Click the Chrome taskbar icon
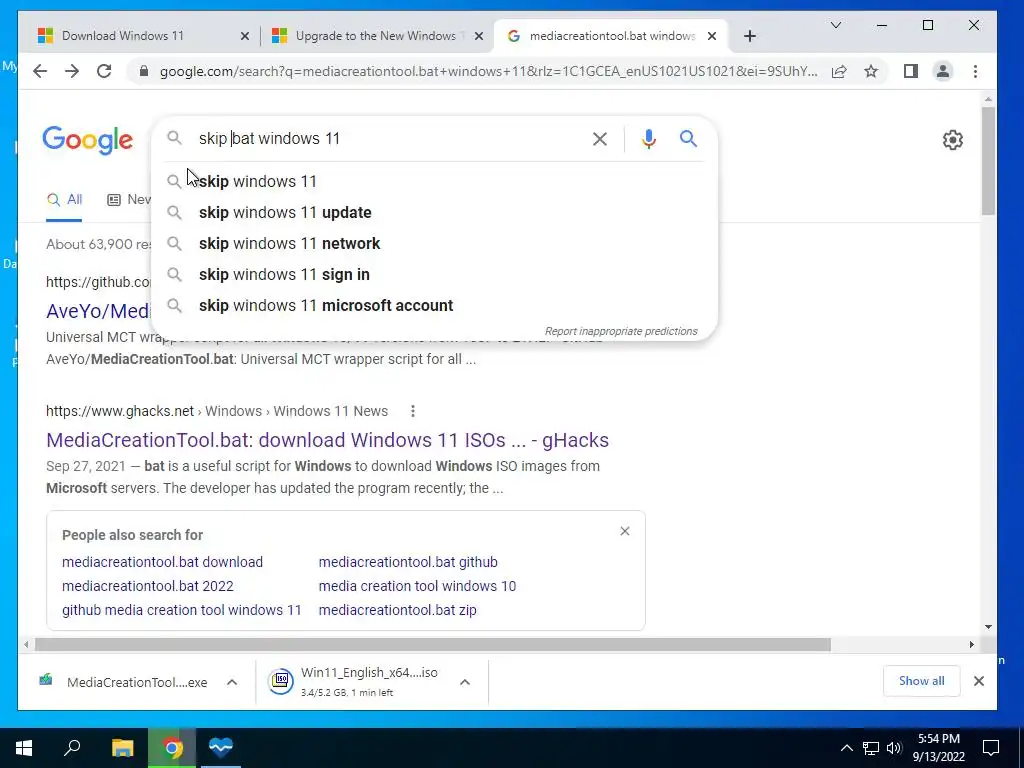This screenshot has width=1024, height=768. [172, 747]
